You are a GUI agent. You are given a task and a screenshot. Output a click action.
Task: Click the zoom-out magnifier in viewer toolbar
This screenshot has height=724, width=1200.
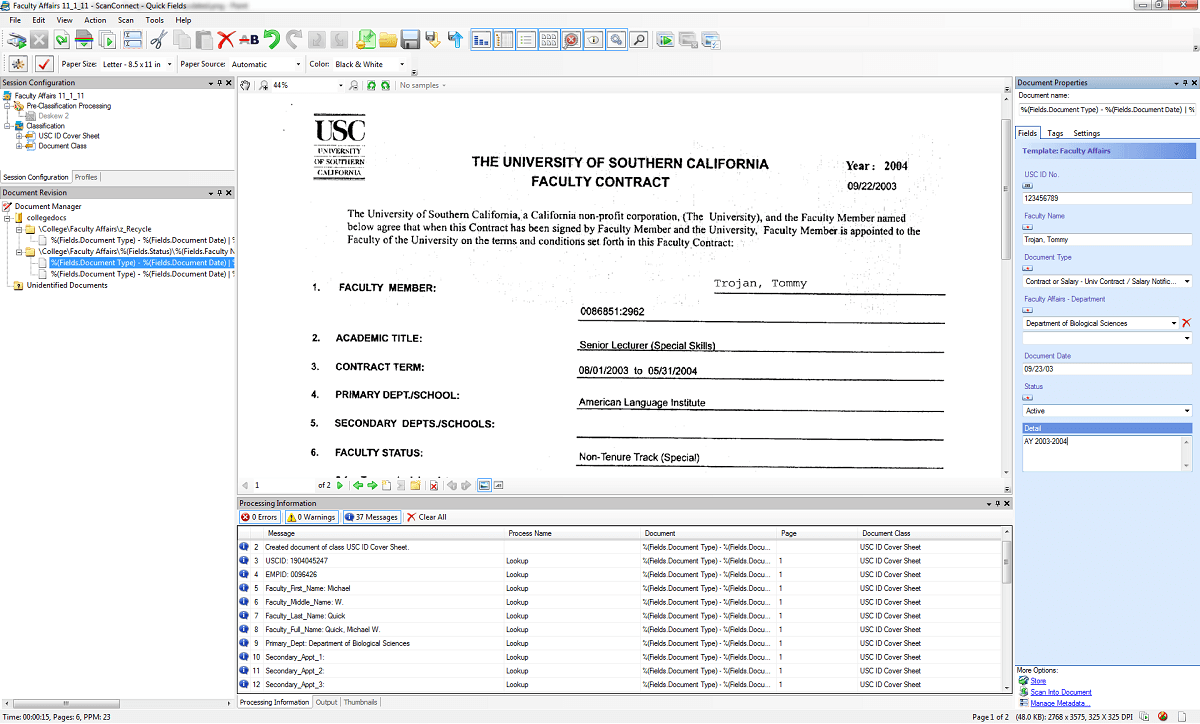click(353, 85)
